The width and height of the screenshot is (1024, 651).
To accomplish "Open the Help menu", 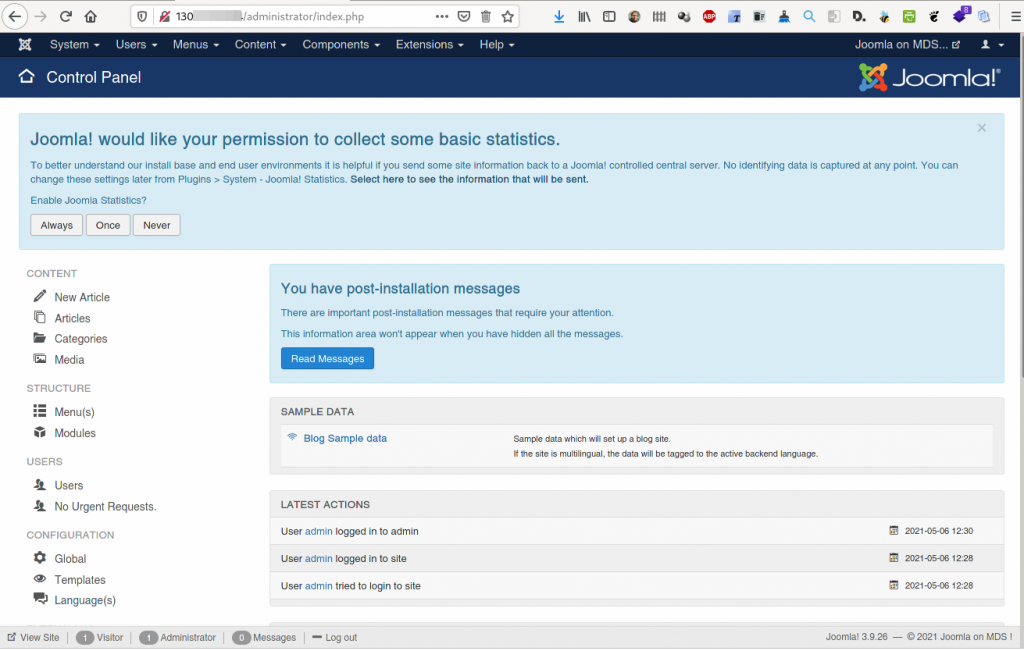I will [497, 44].
